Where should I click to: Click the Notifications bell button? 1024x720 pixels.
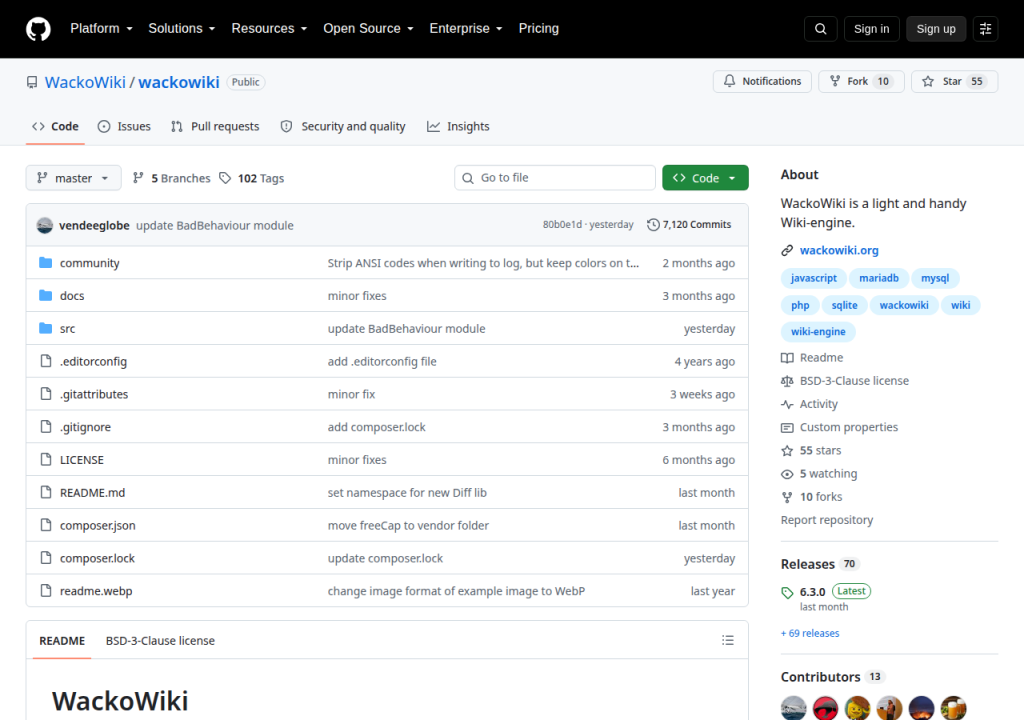pyautogui.click(x=762, y=81)
